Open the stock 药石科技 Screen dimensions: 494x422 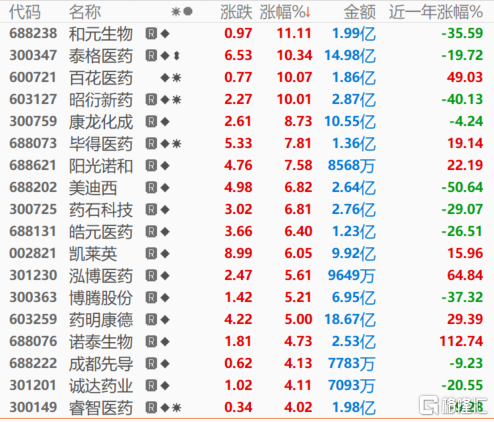101,210
